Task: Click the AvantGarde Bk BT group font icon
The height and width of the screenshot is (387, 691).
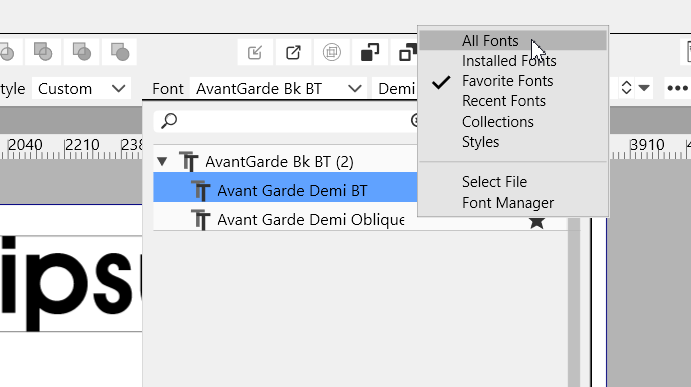Action: pyautogui.click(x=188, y=161)
